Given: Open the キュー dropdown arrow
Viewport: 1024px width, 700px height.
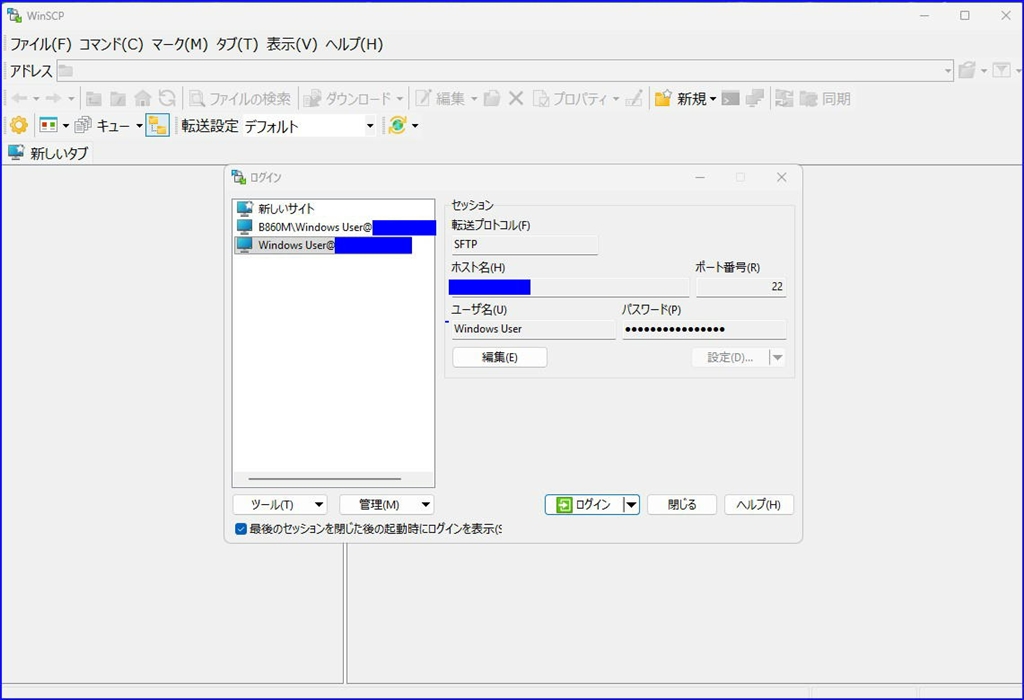Looking at the screenshot, I should tap(139, 125).
